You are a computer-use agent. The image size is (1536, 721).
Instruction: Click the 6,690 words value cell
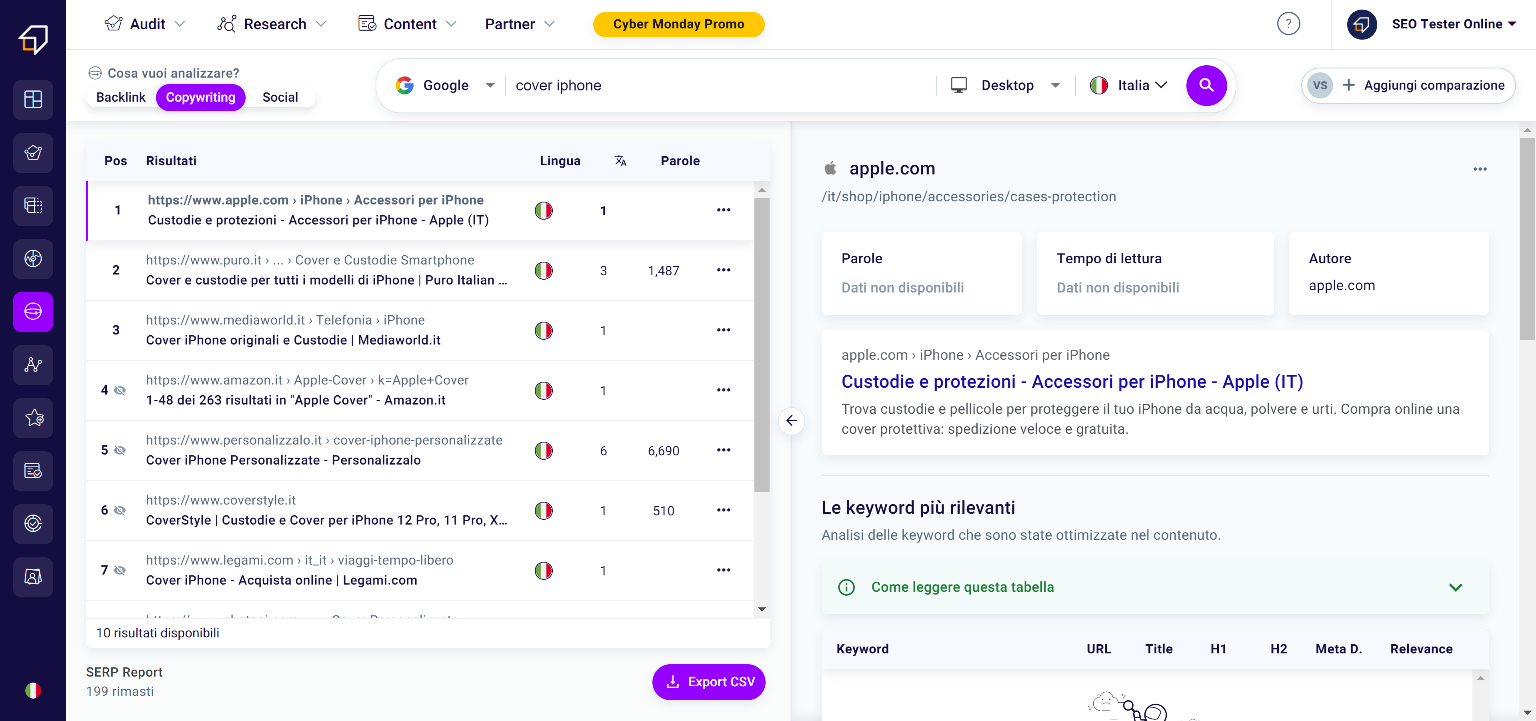pos(663,451)
